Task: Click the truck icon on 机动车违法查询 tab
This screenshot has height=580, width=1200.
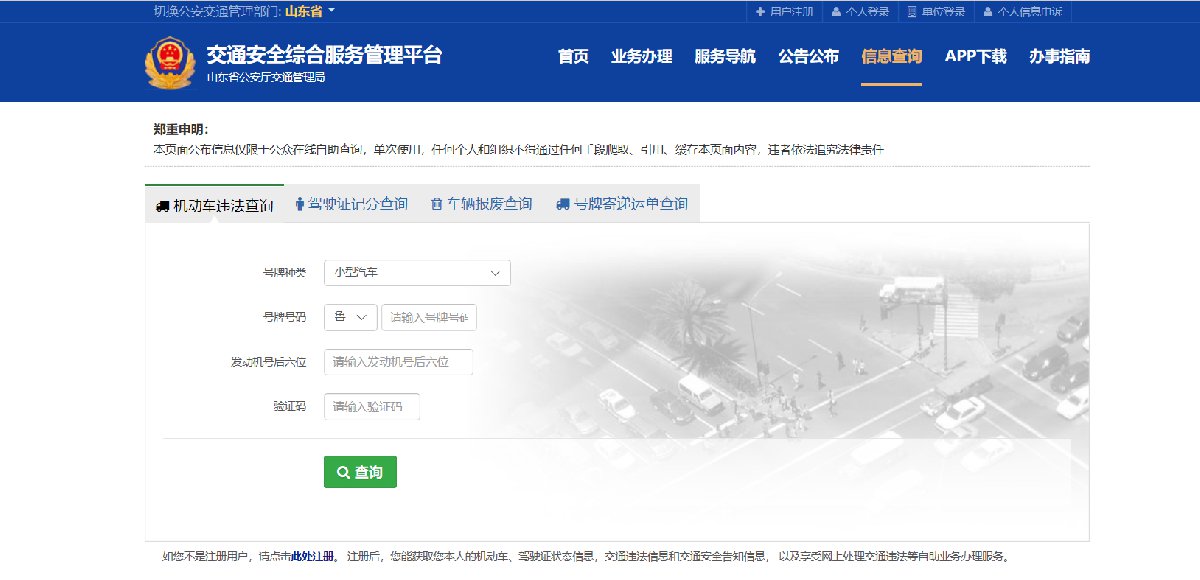Action: (x=162, y=206)
